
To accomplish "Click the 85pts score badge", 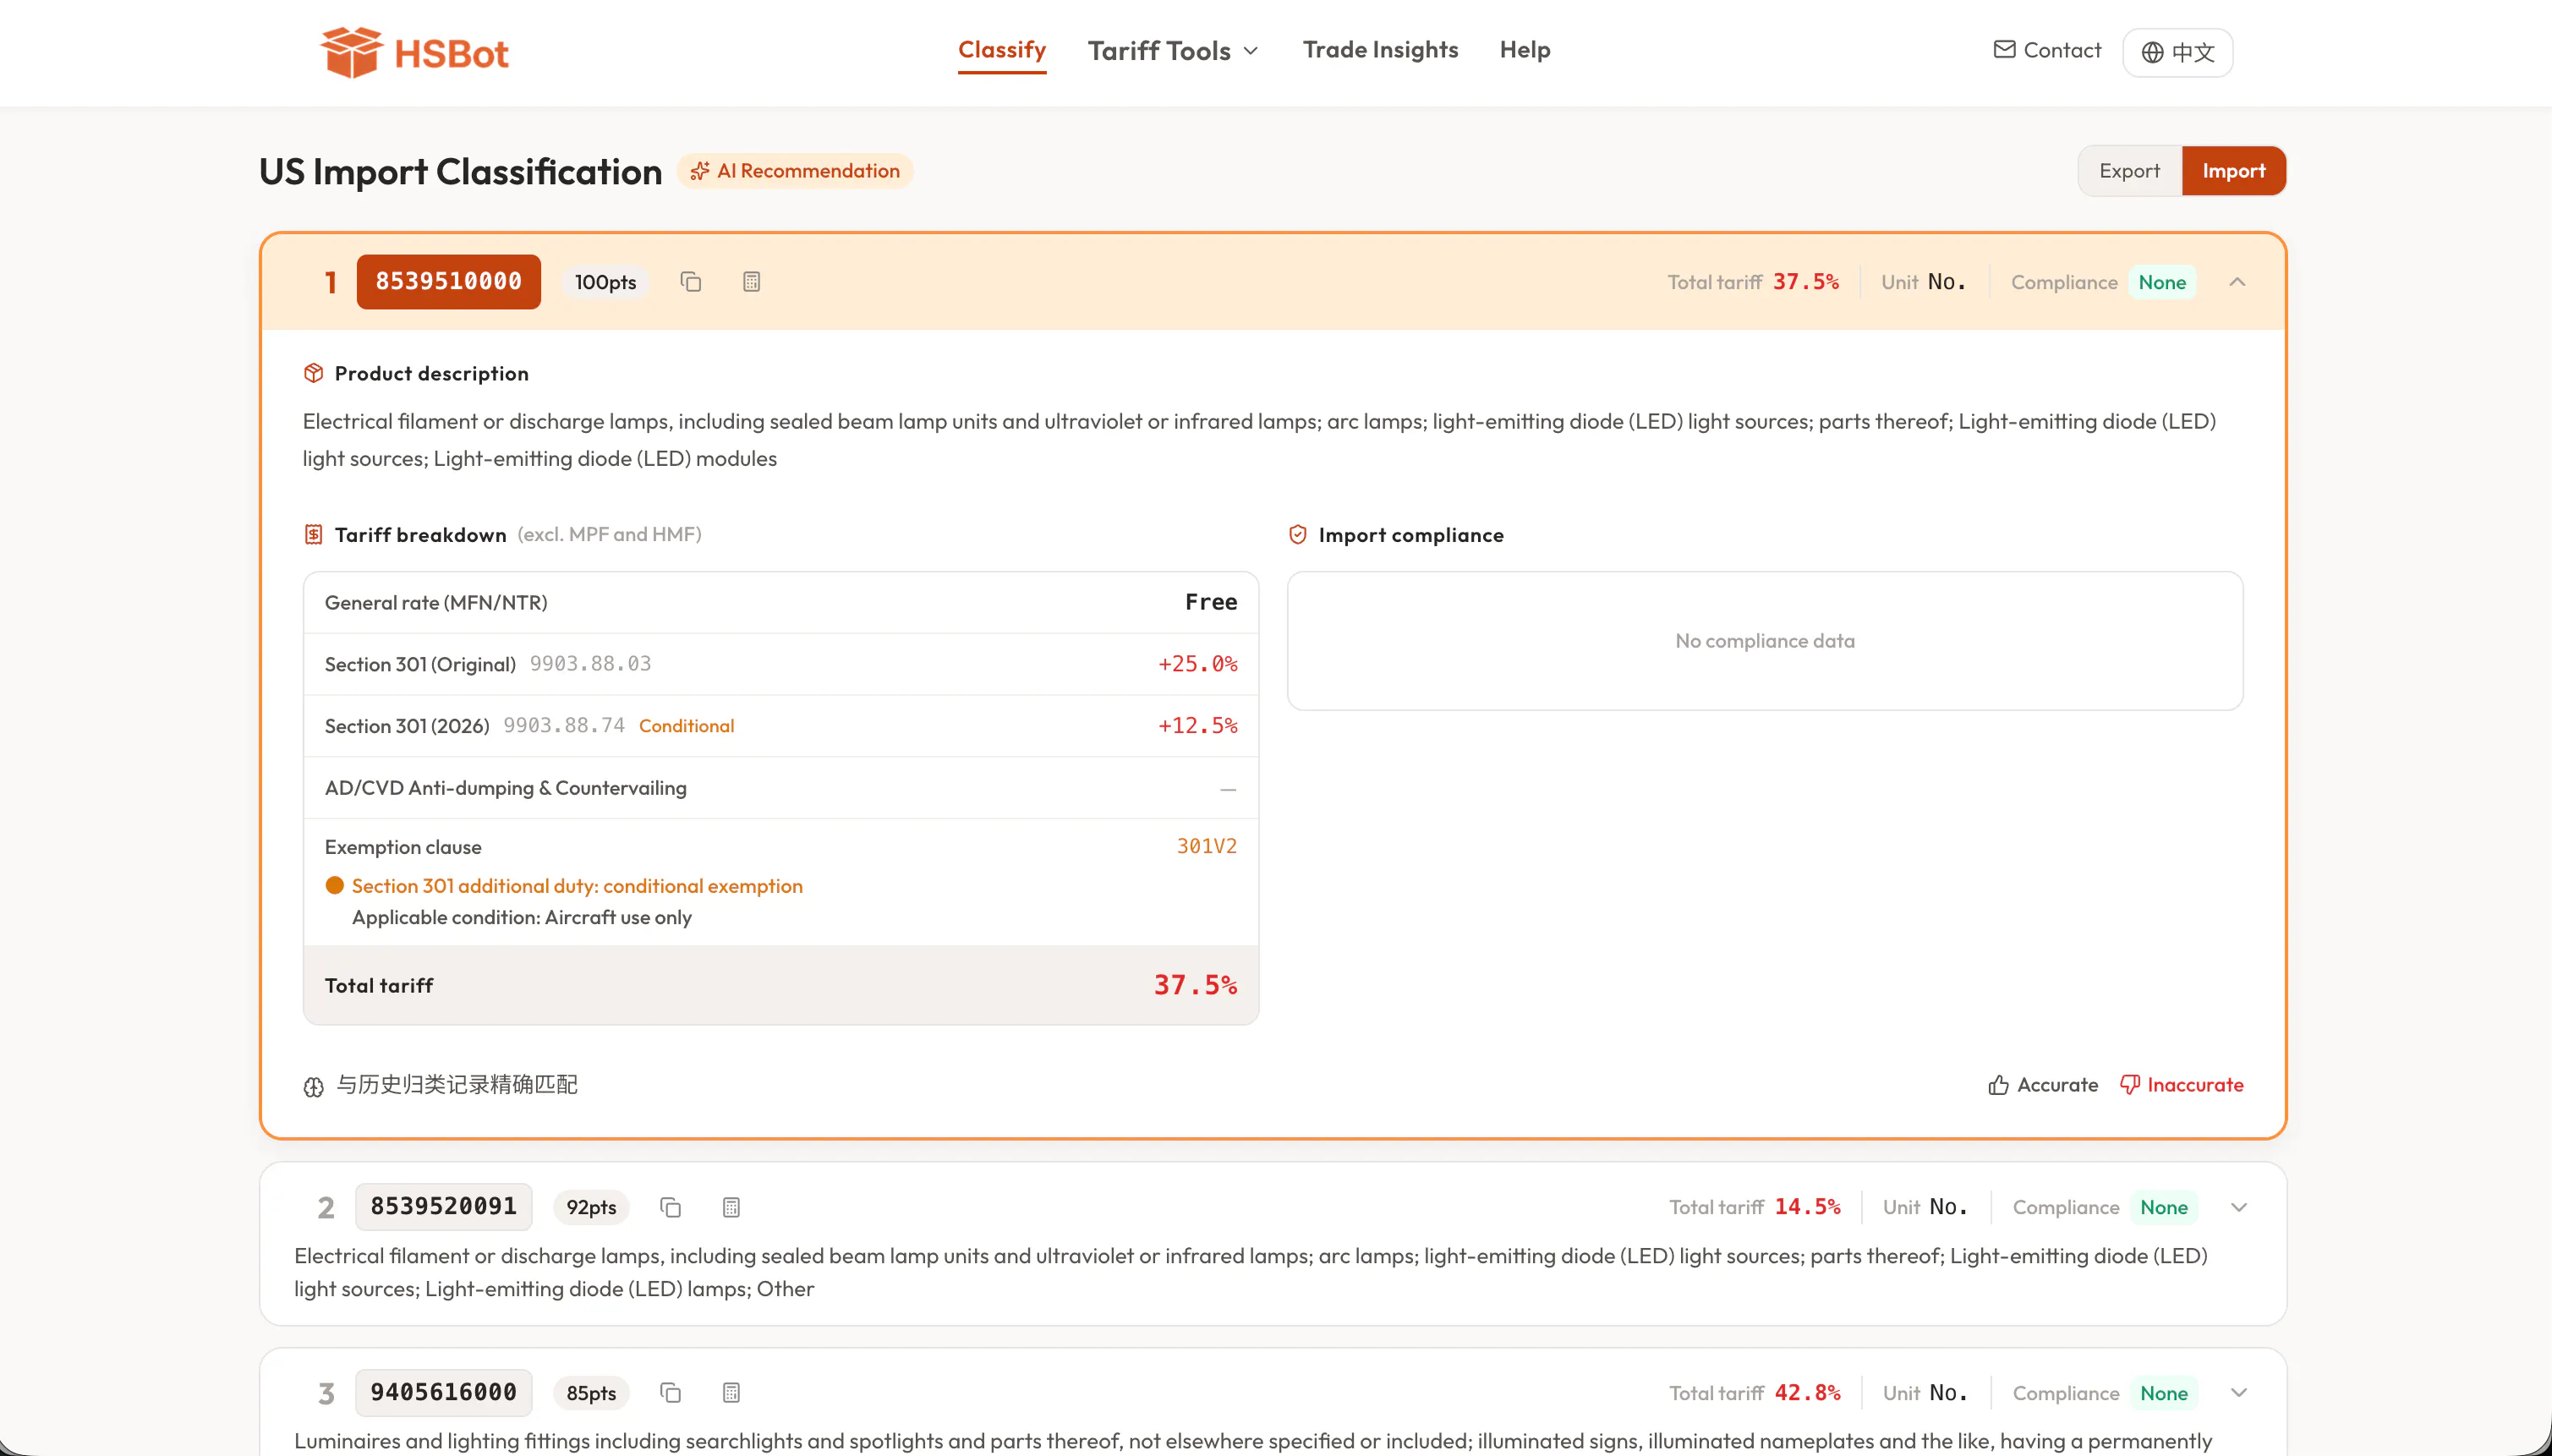I will 592,1393.
